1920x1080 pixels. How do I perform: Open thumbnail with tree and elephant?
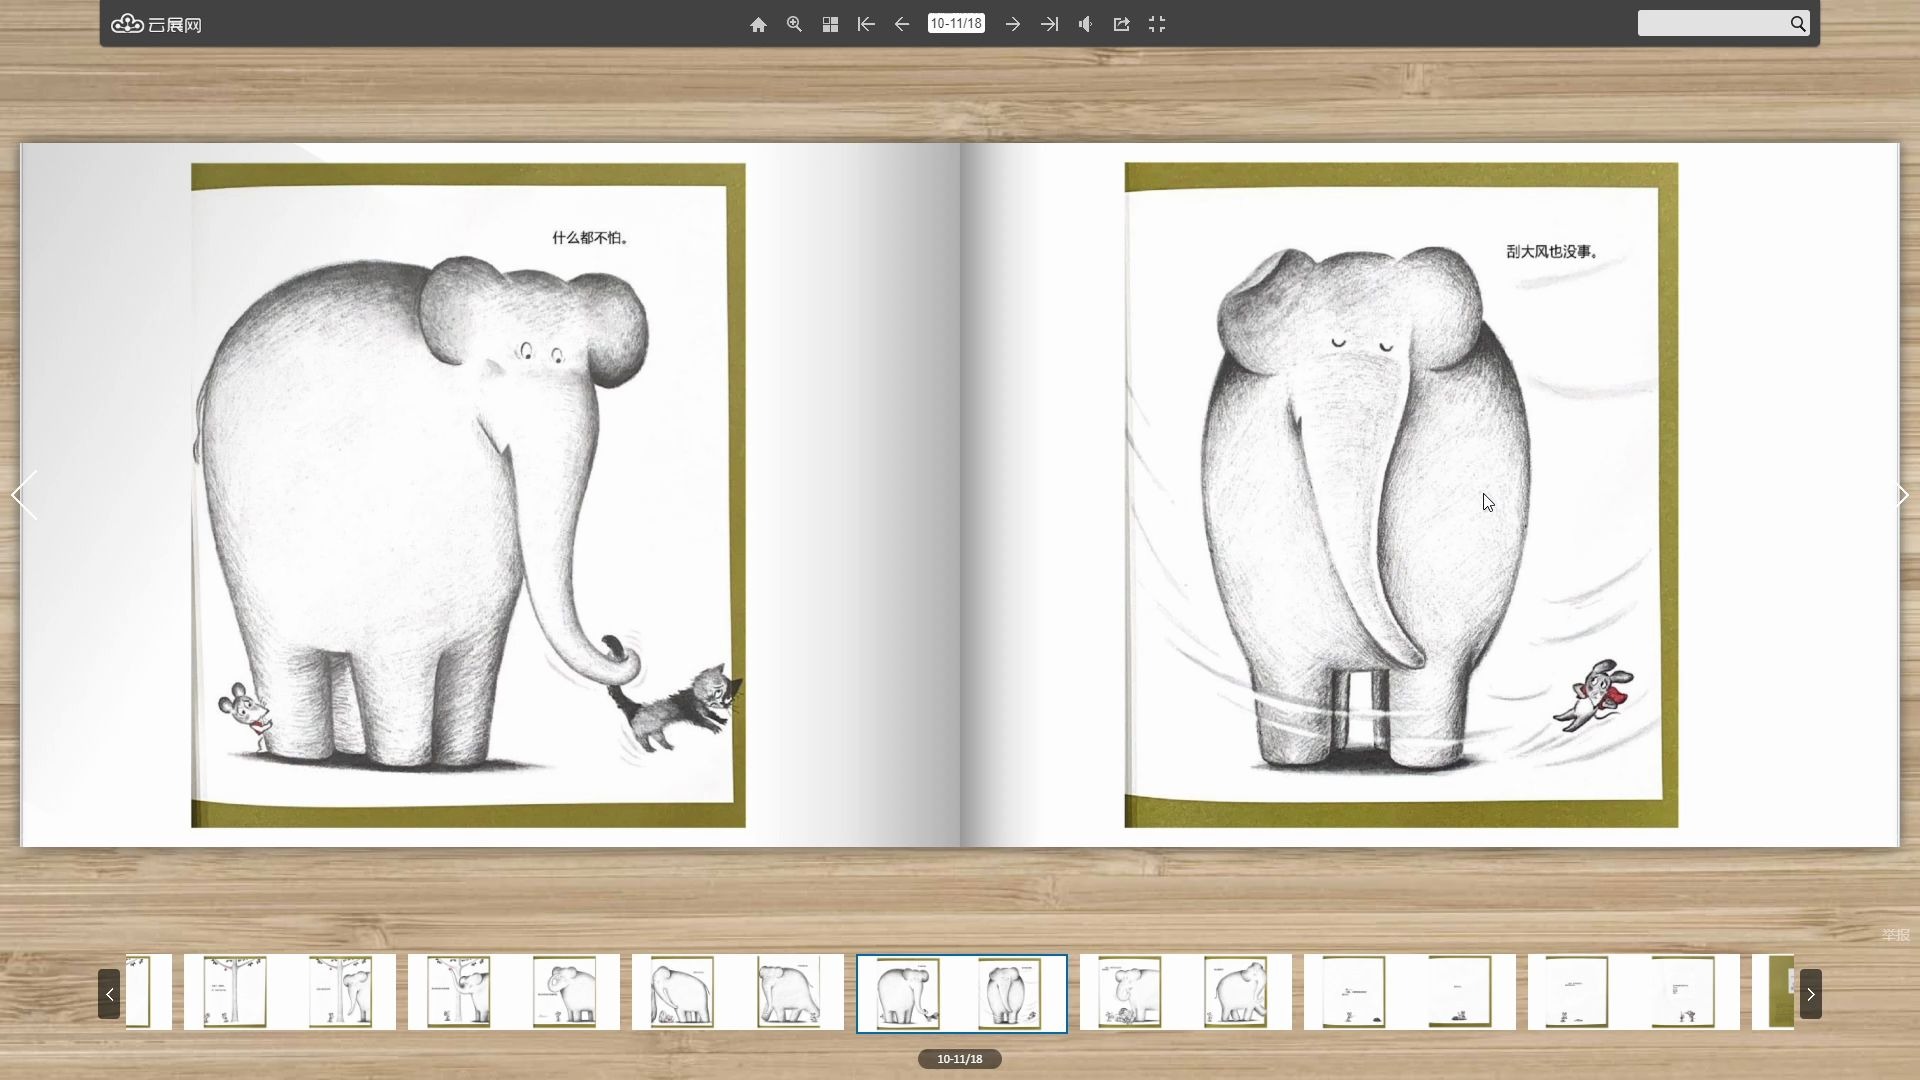pyautogui.click(x=514, y=992)
